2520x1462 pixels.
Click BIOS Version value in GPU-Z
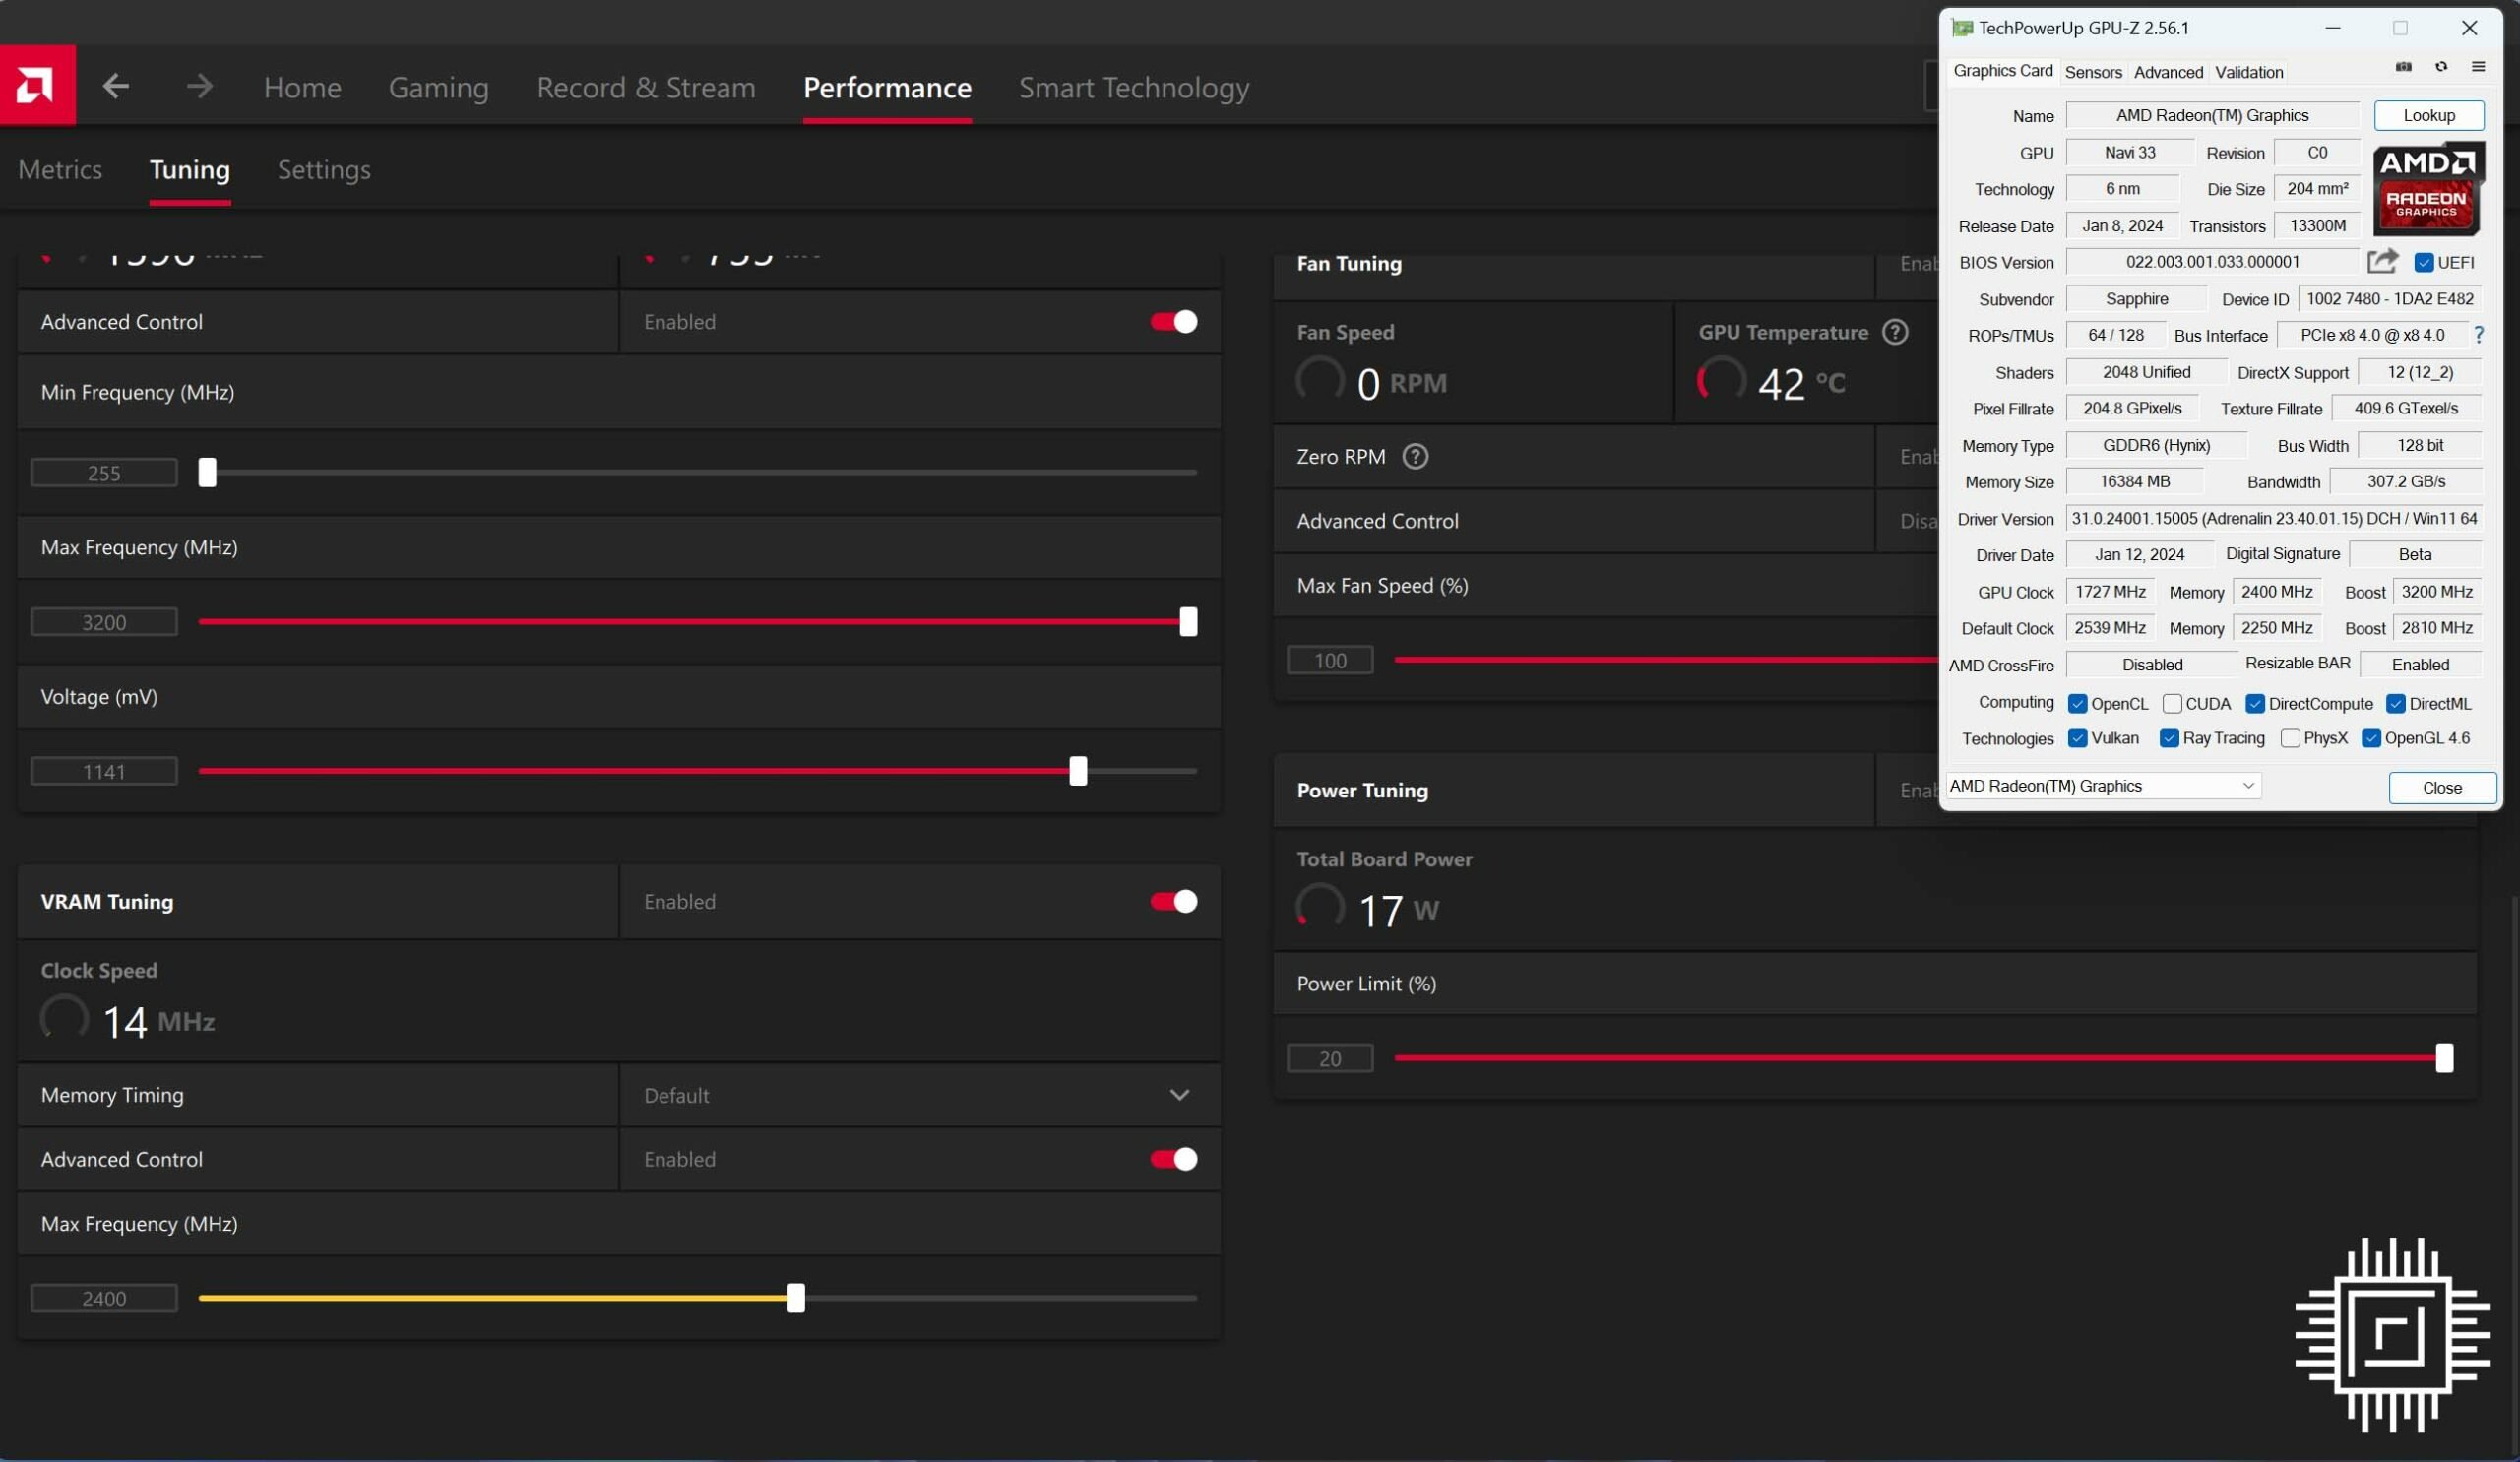point(2212,262)
